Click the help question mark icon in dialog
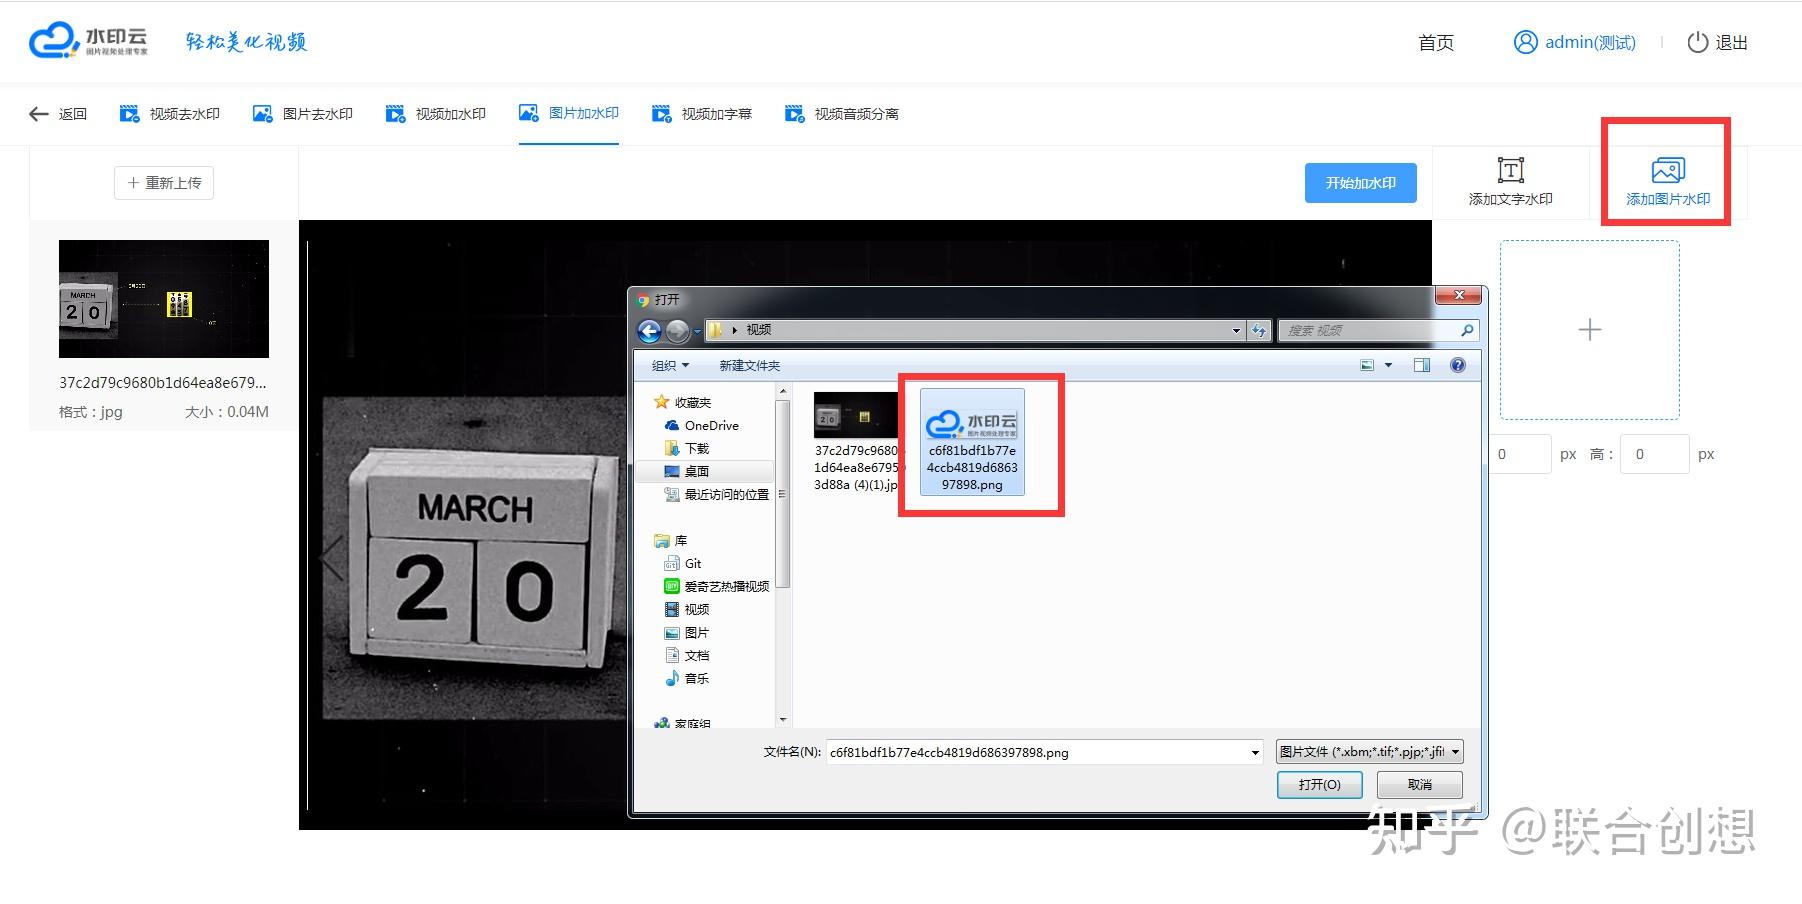 1458,365
